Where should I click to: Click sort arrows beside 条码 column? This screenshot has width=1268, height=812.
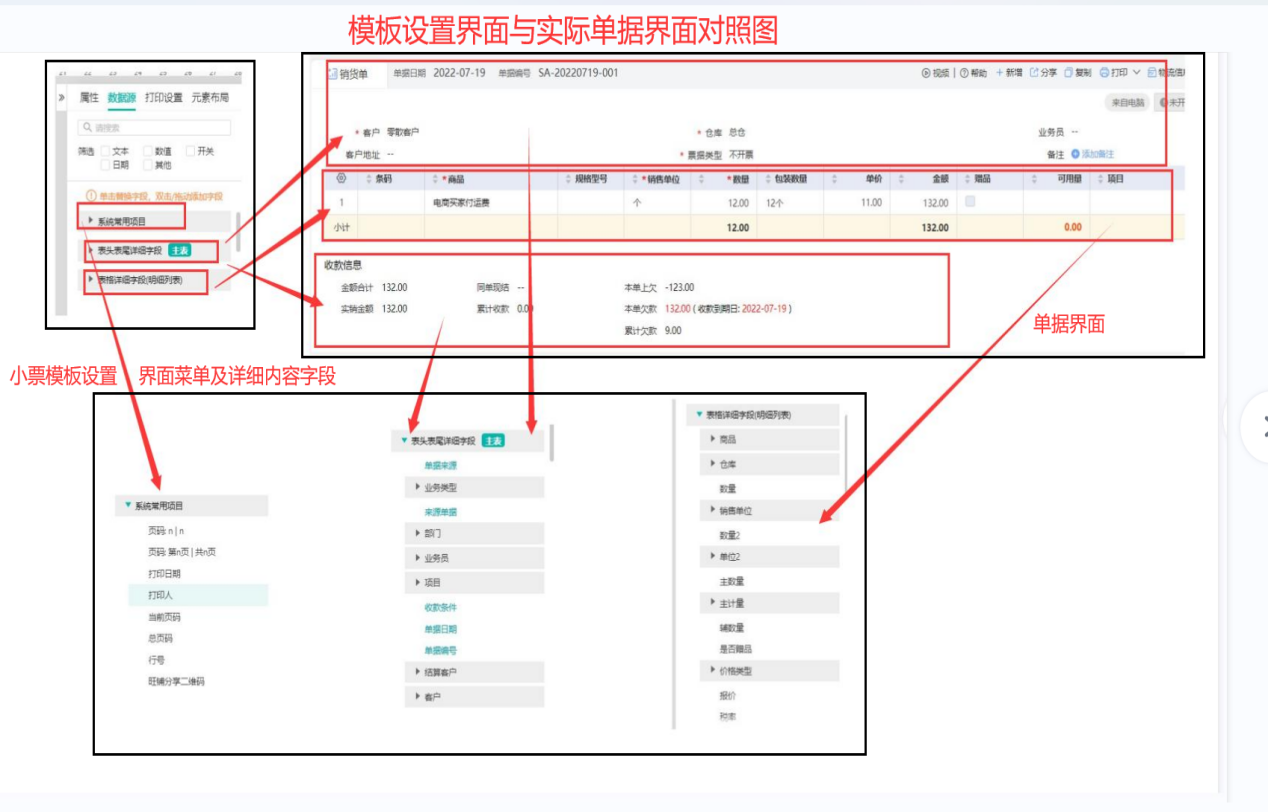pos(367,179)
